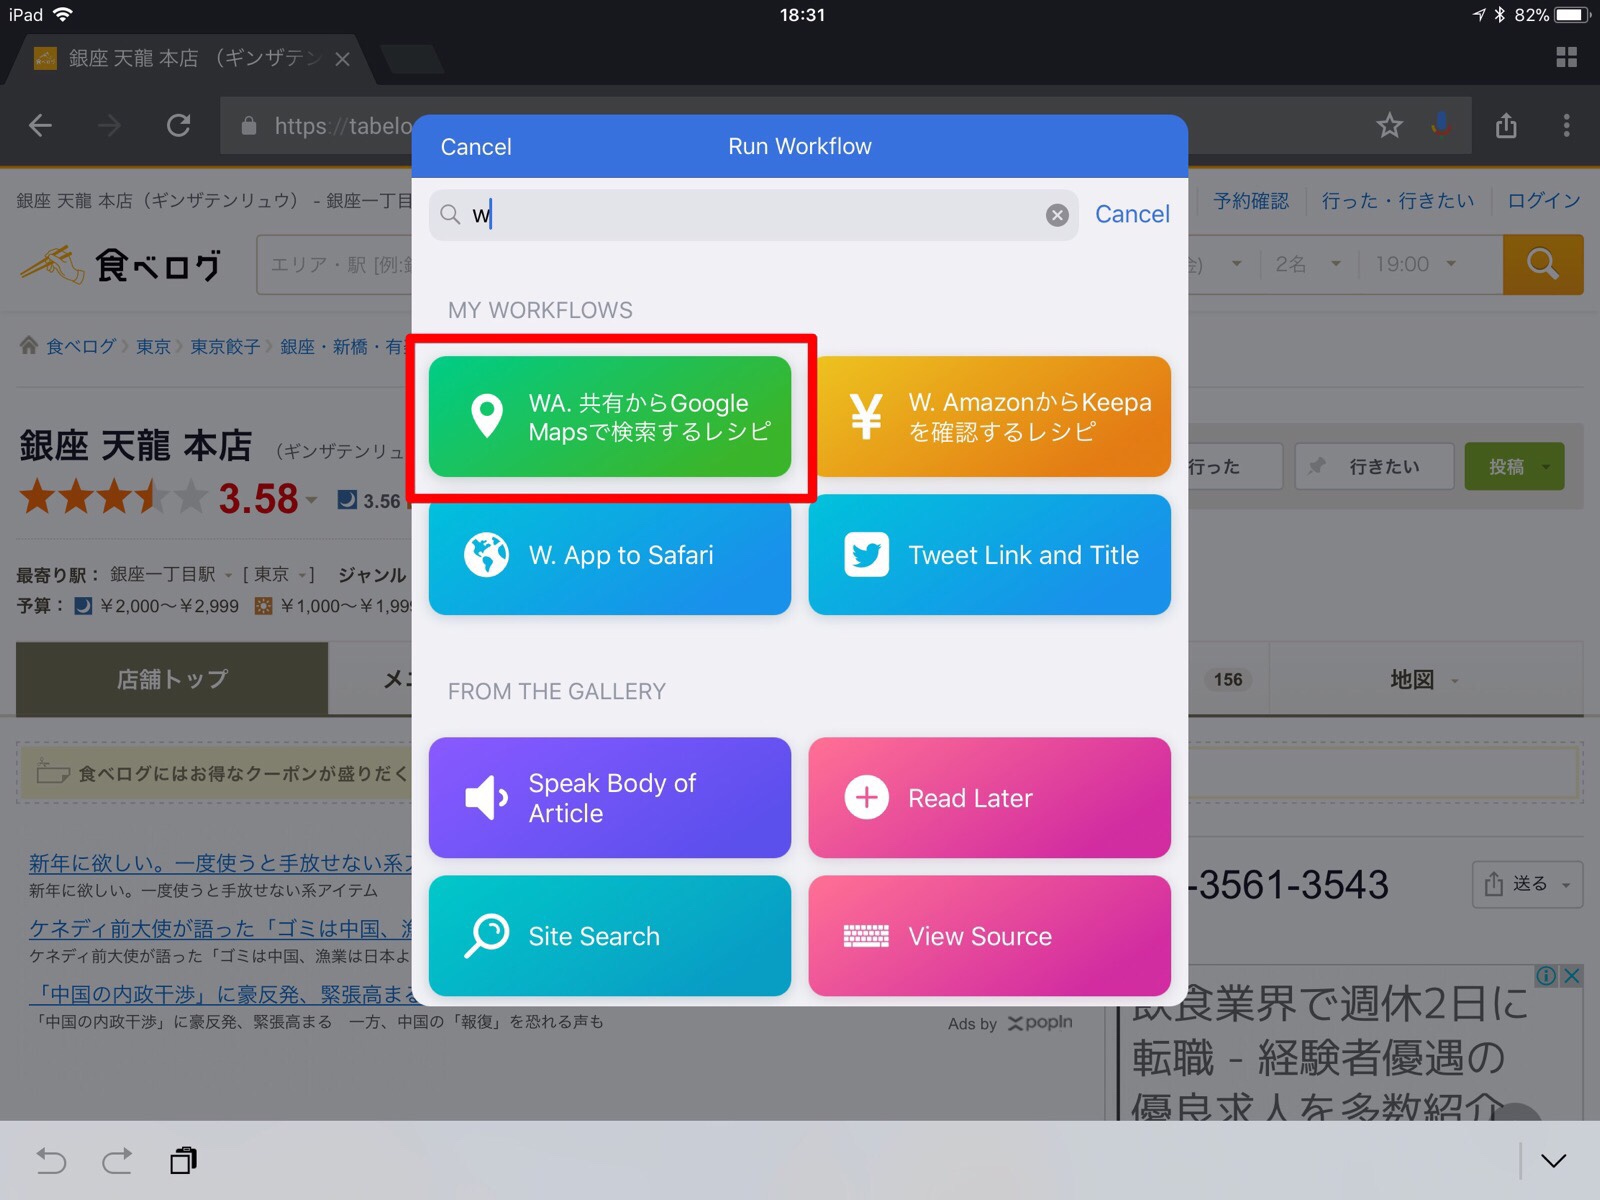Click the green 投稿 button
The width and height of the screenshot is (1600, 1200).
[x=1514, y=466]
